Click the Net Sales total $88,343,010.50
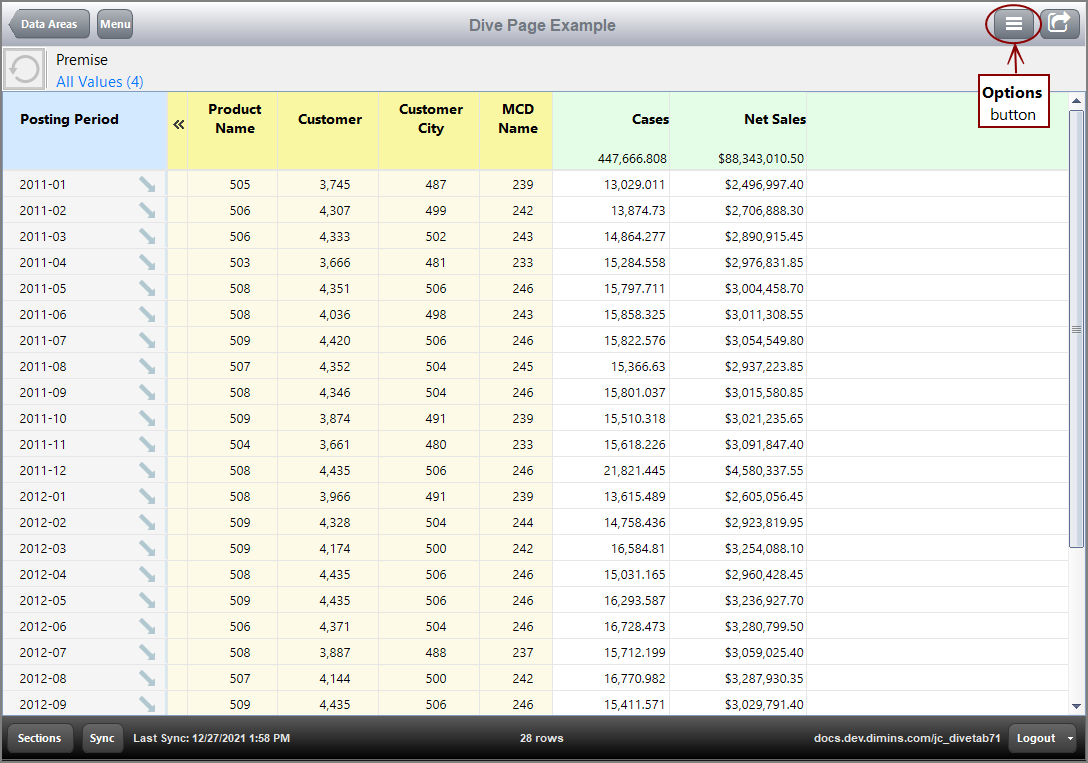Viewport: 1088px width, 763px height. [761, 159]
